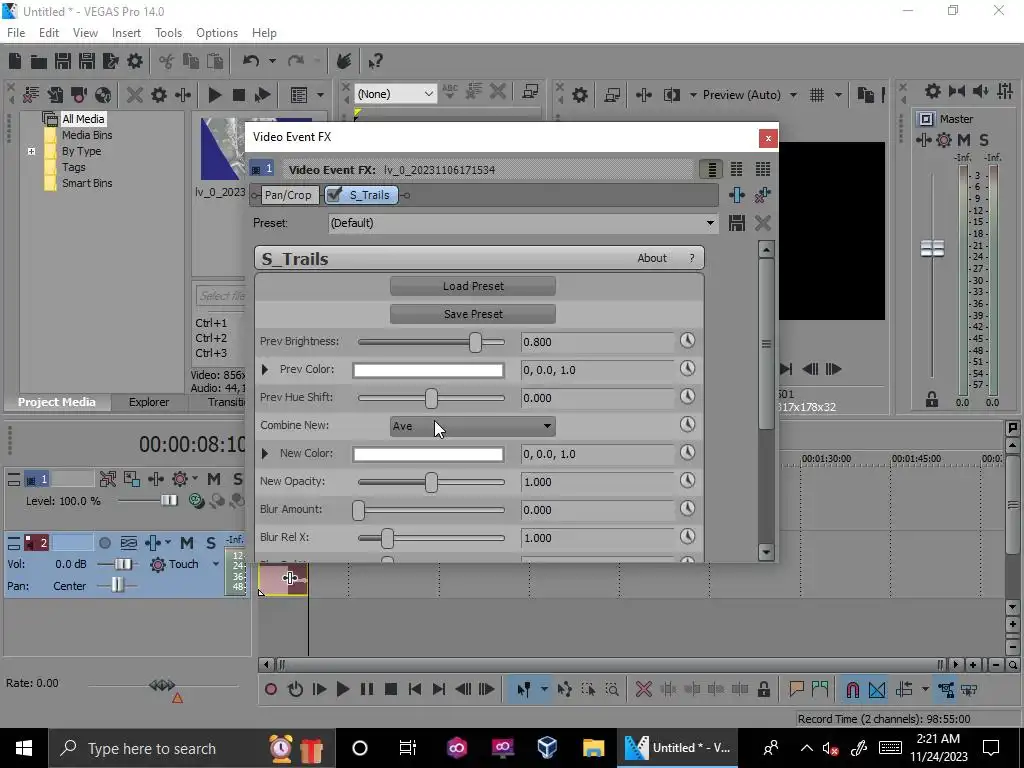Open the Preset (Default) dropdown
This screenshot has height=768, width=1024.
click(523, 223)
